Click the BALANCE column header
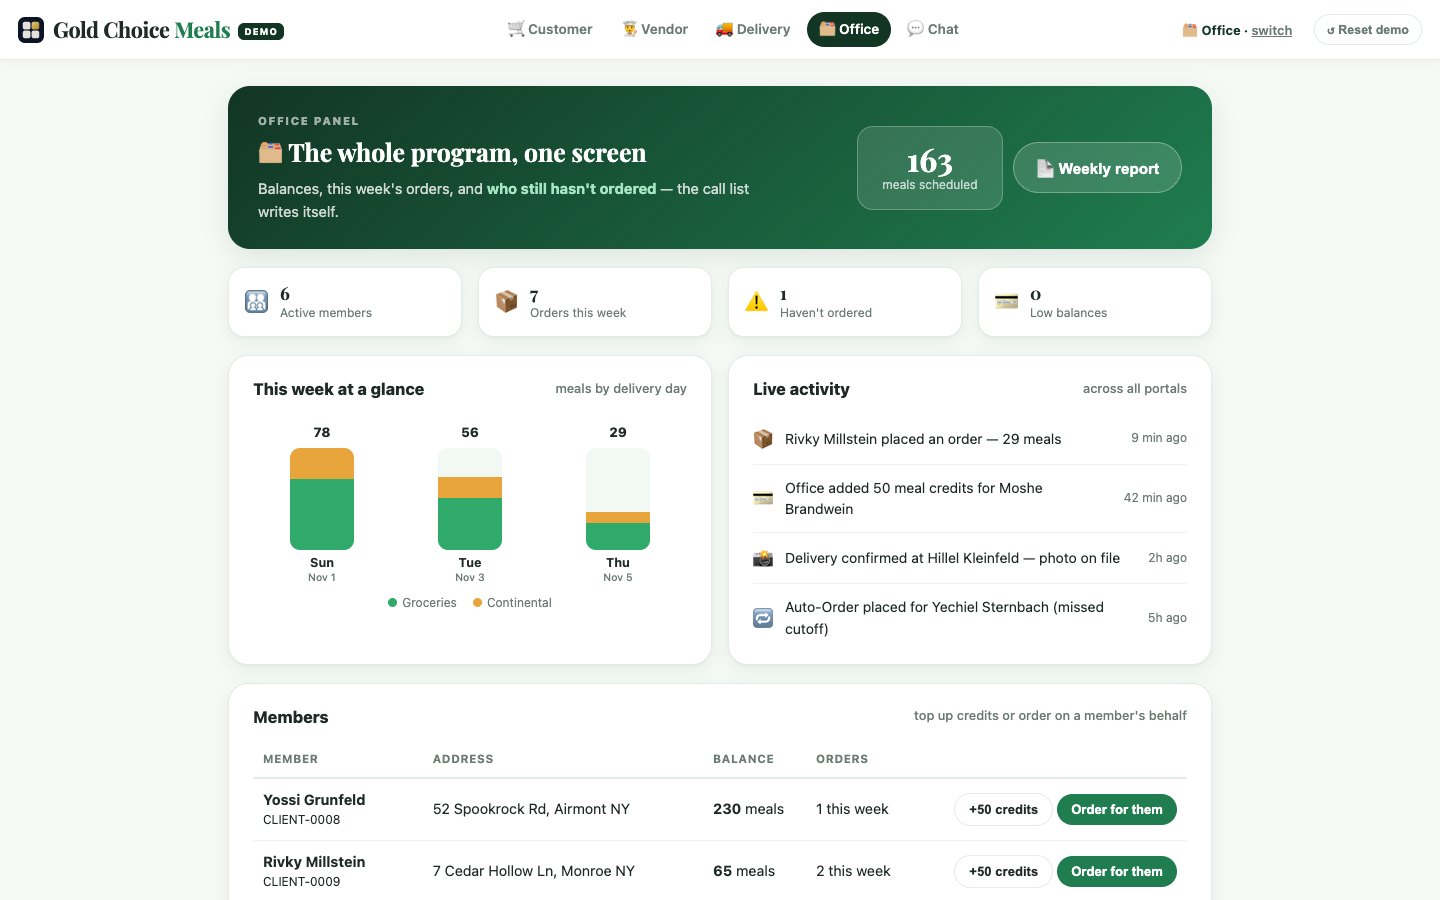Image resolution: width=1440 pixels, height=900 pixels. point(743,759)
